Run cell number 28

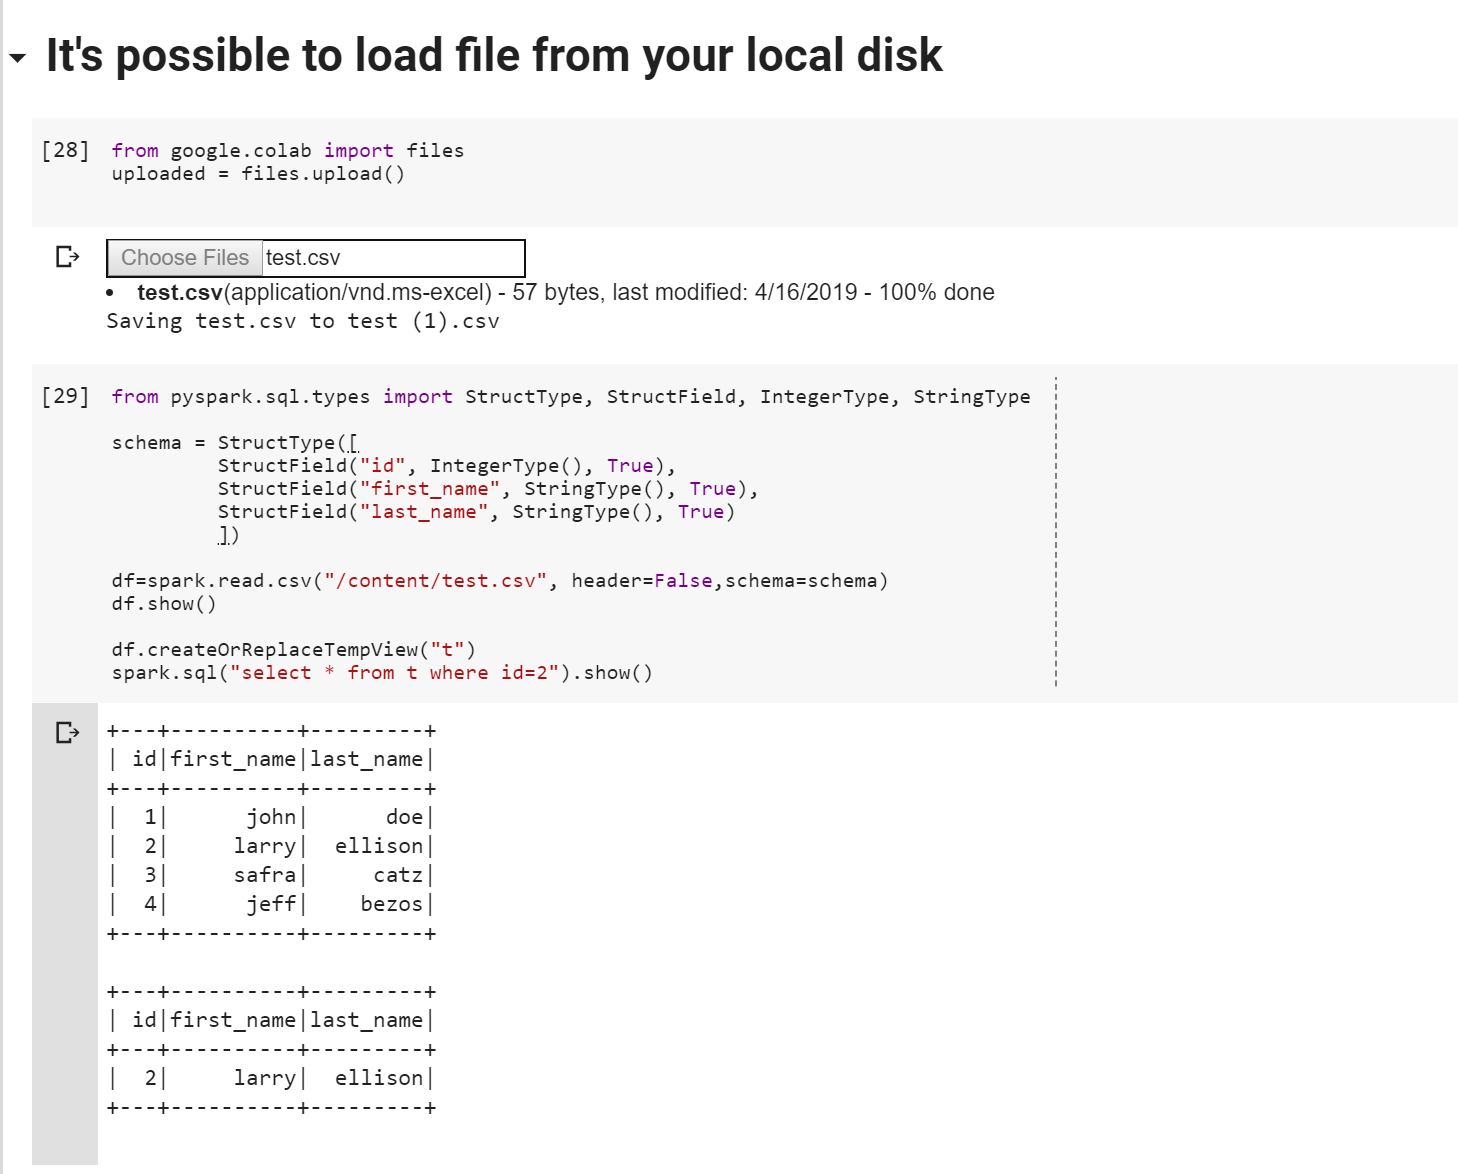coord(65,150)
